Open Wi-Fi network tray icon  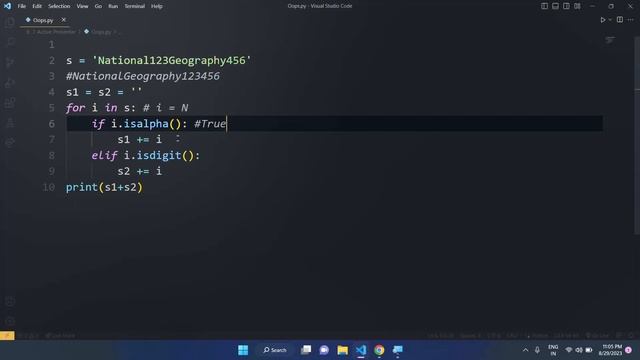point(569,350)
